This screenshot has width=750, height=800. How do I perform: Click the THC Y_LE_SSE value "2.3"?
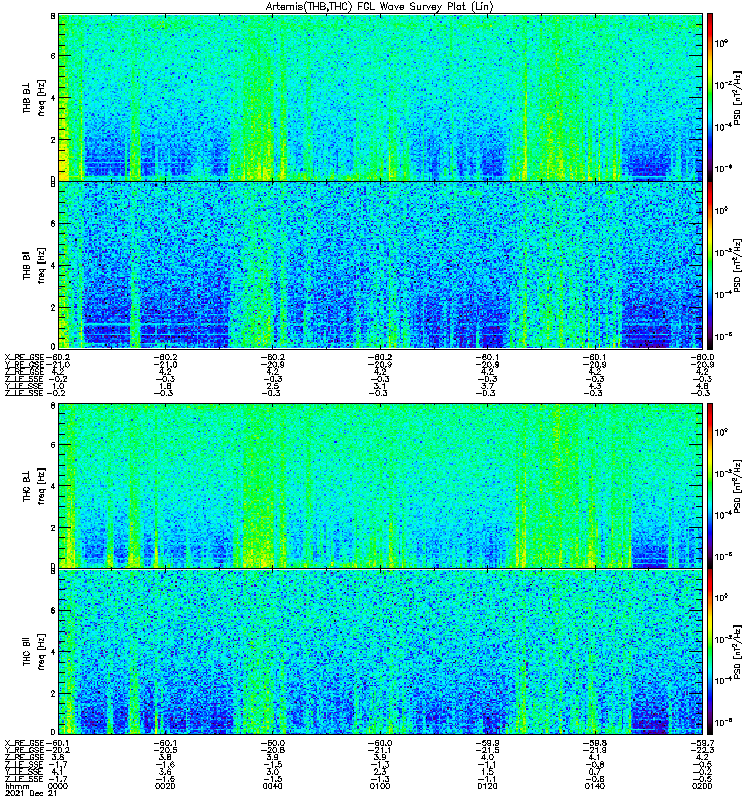(x=381, y=772)
